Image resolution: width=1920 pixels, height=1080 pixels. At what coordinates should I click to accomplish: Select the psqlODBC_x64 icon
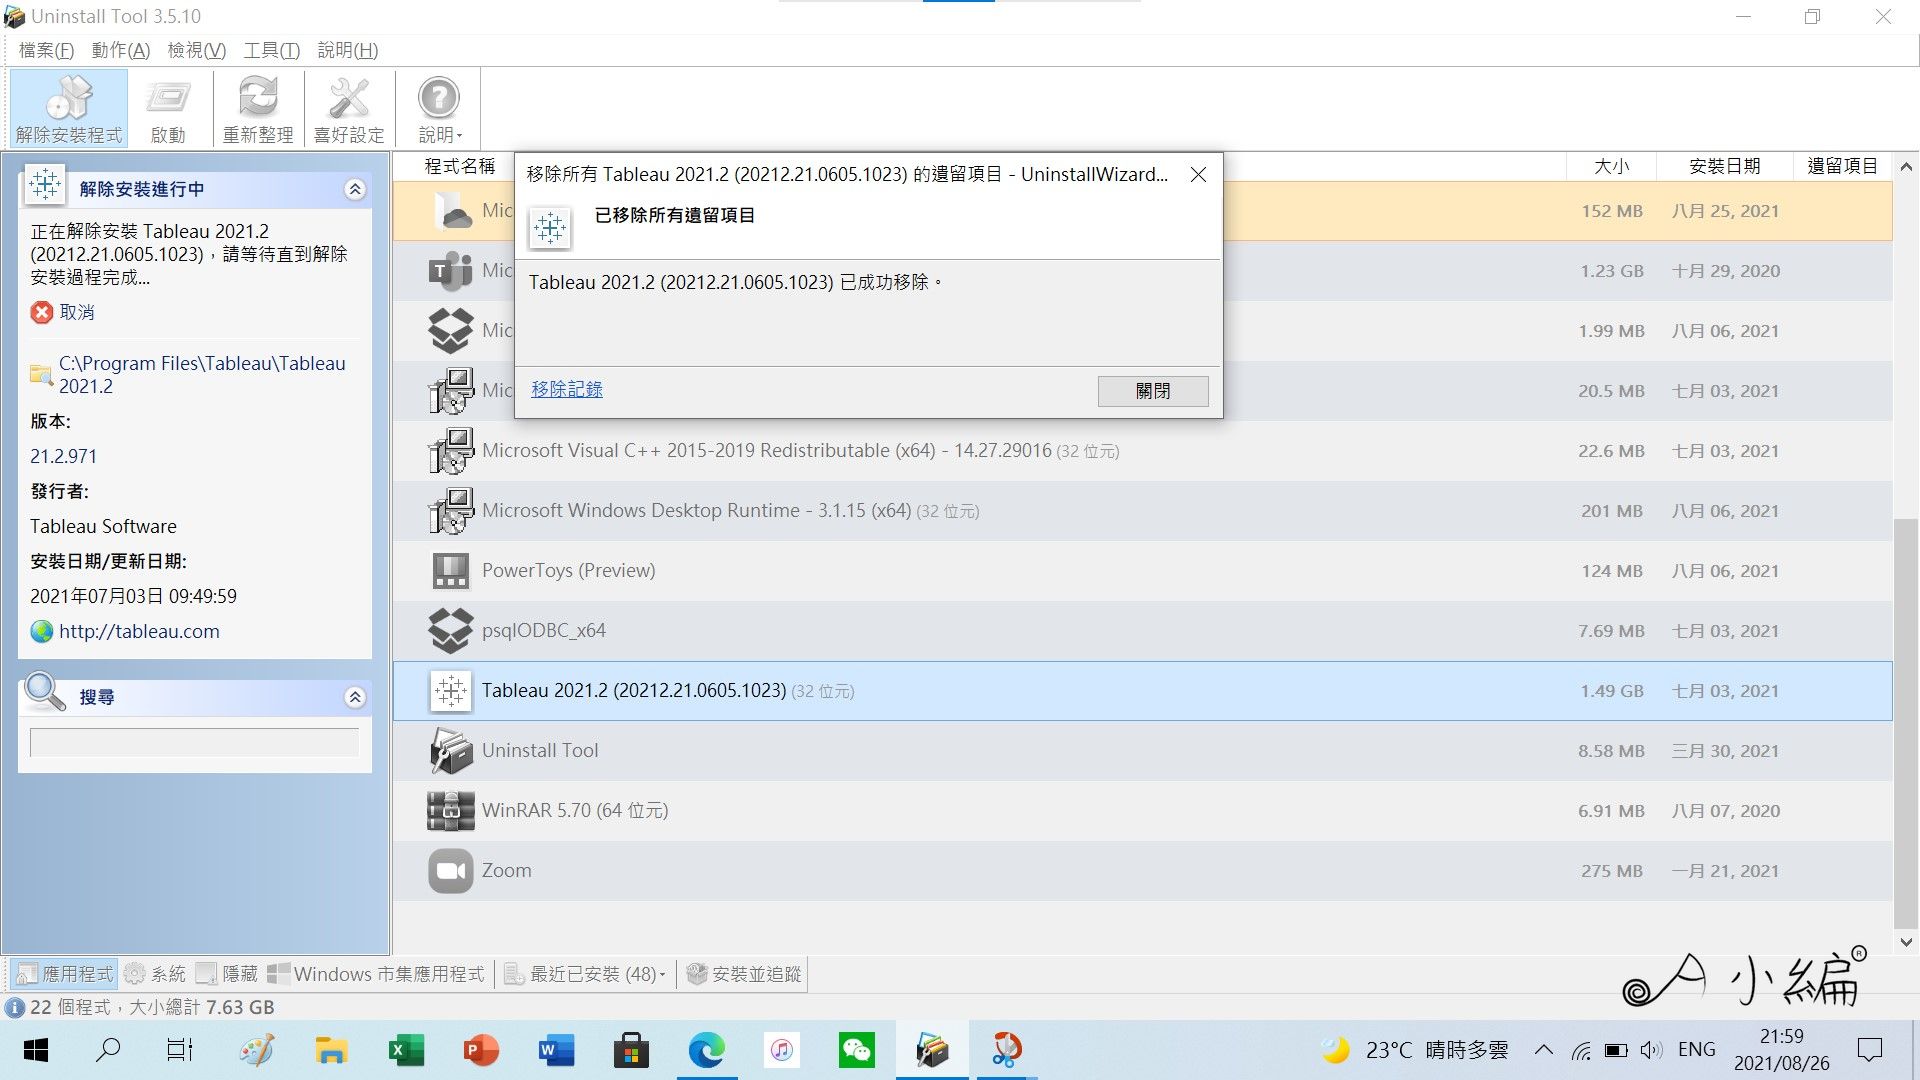point(450,631)
